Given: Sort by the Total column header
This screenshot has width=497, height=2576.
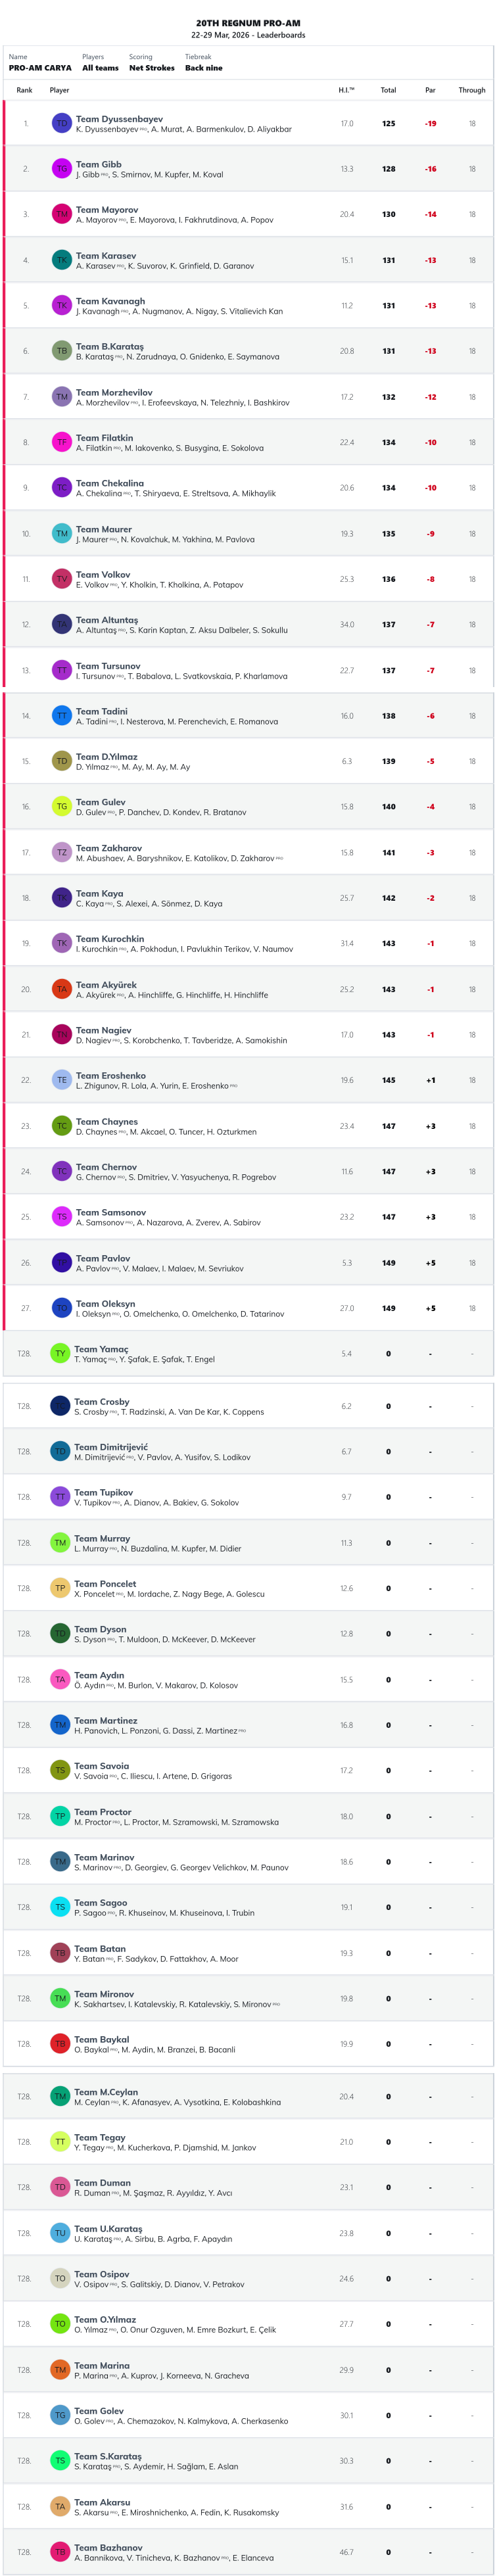Looking at the screenshot, I should (388, 90).
